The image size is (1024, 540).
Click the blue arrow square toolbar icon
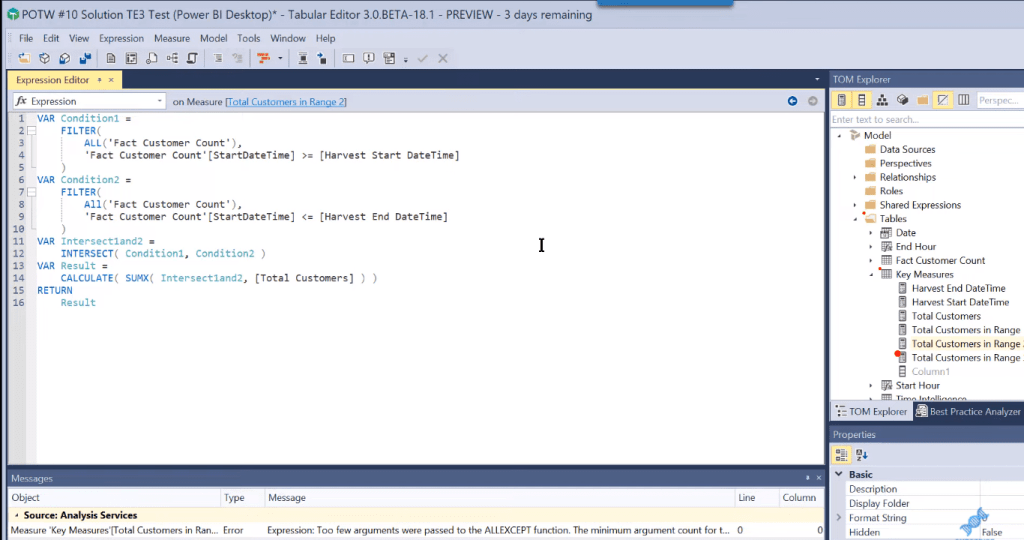coord(322,59)
